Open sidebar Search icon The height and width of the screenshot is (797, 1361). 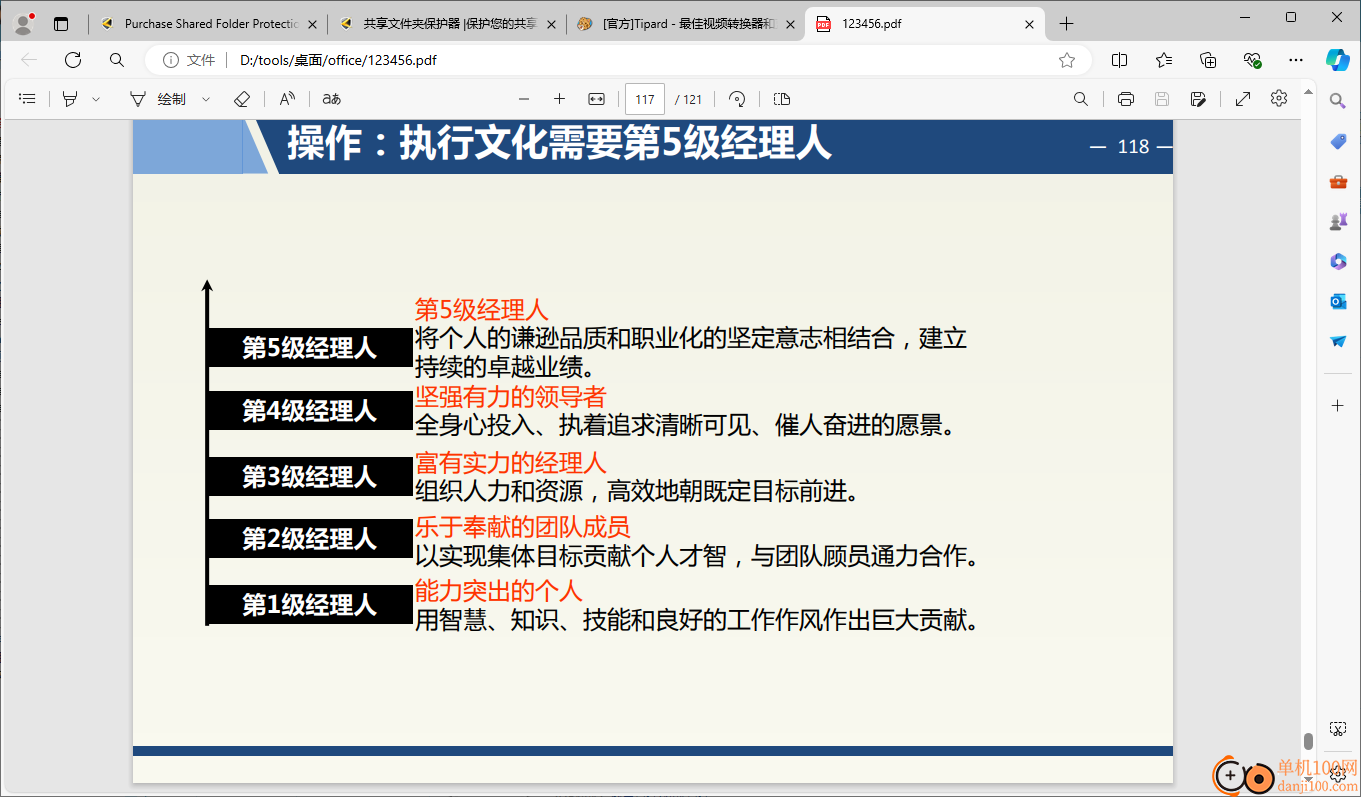(x=1338, y=100)
